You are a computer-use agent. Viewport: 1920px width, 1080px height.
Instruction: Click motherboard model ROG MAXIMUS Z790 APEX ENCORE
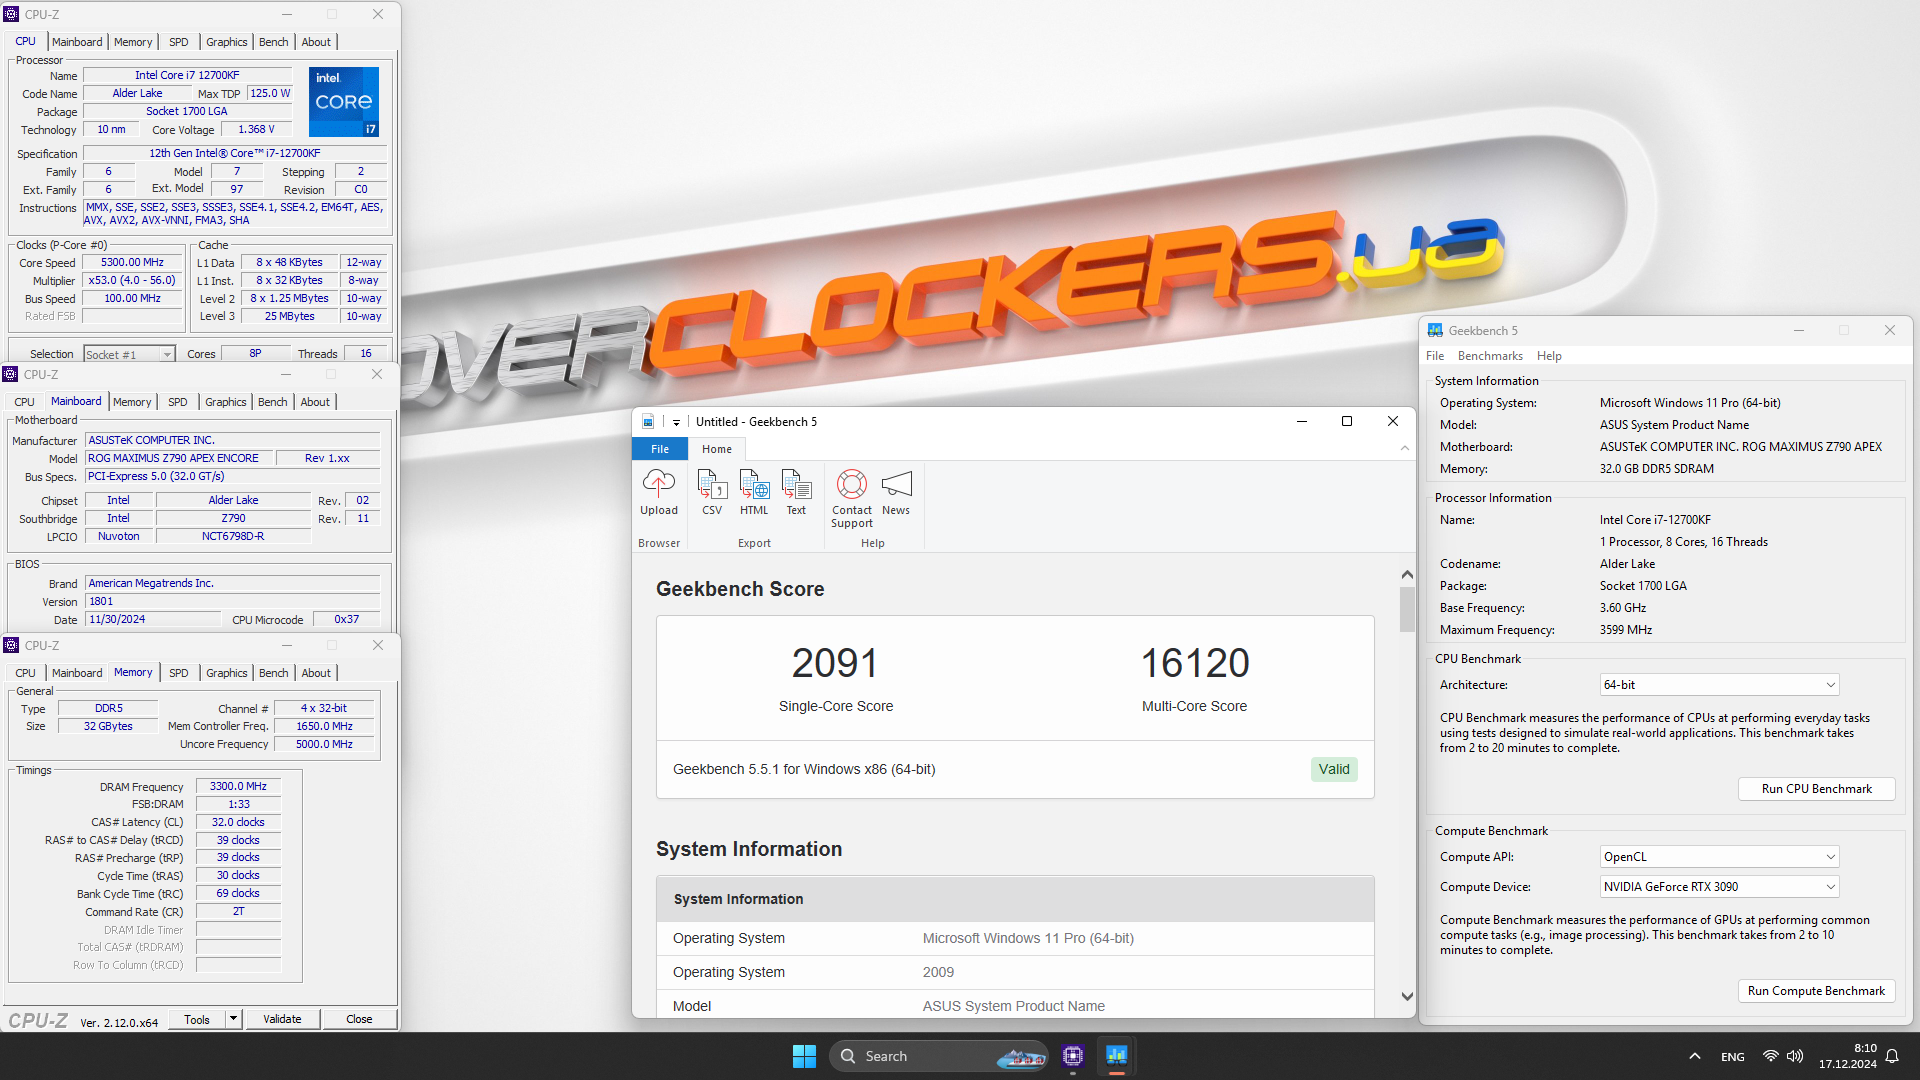pos(181,458)
